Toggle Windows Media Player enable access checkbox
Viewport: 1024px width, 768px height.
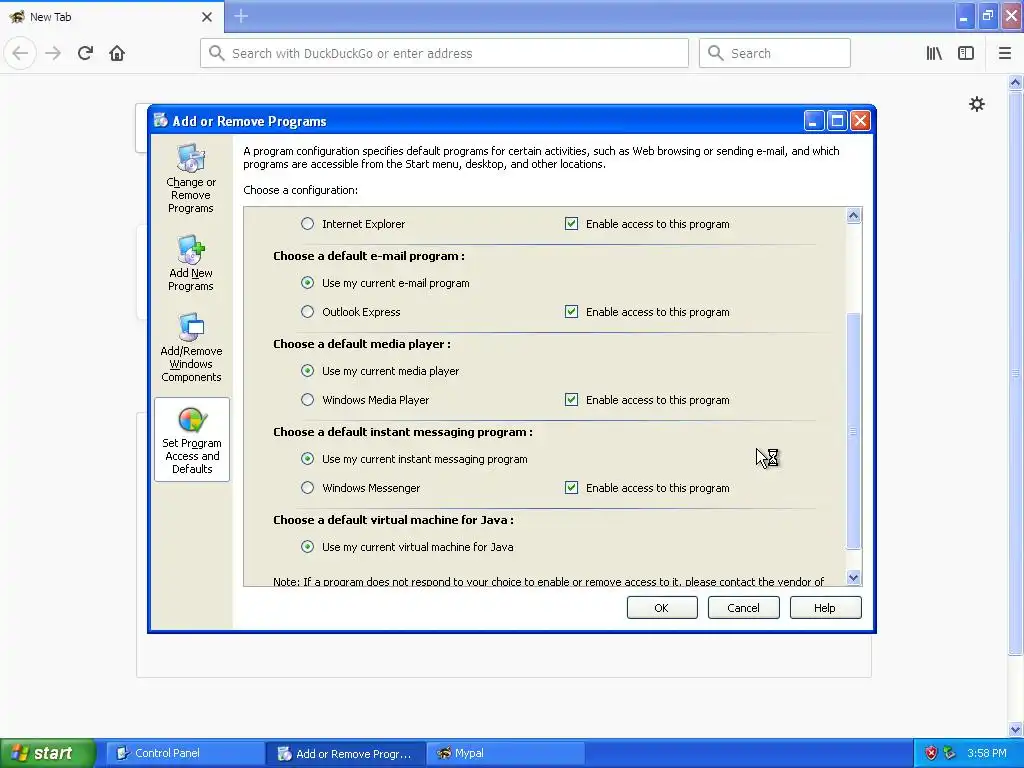tap(571, 400)
